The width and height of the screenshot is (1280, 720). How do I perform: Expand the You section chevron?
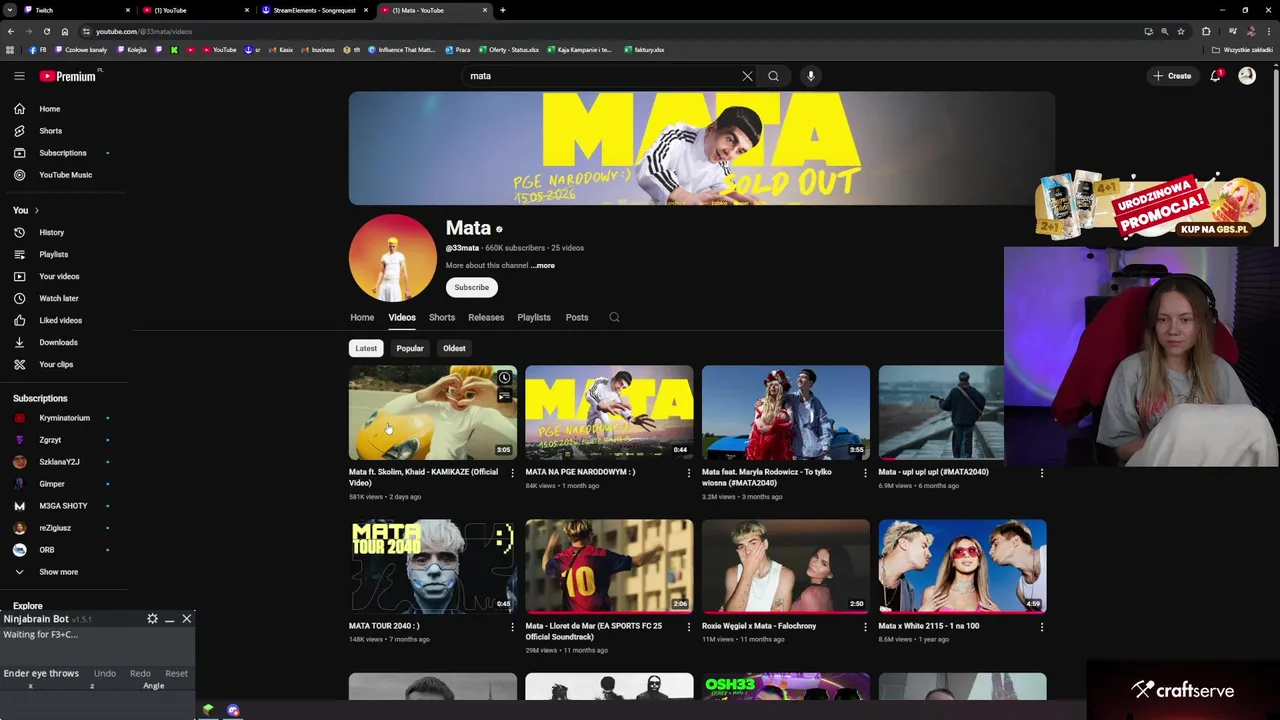click(x=37, y=210)
